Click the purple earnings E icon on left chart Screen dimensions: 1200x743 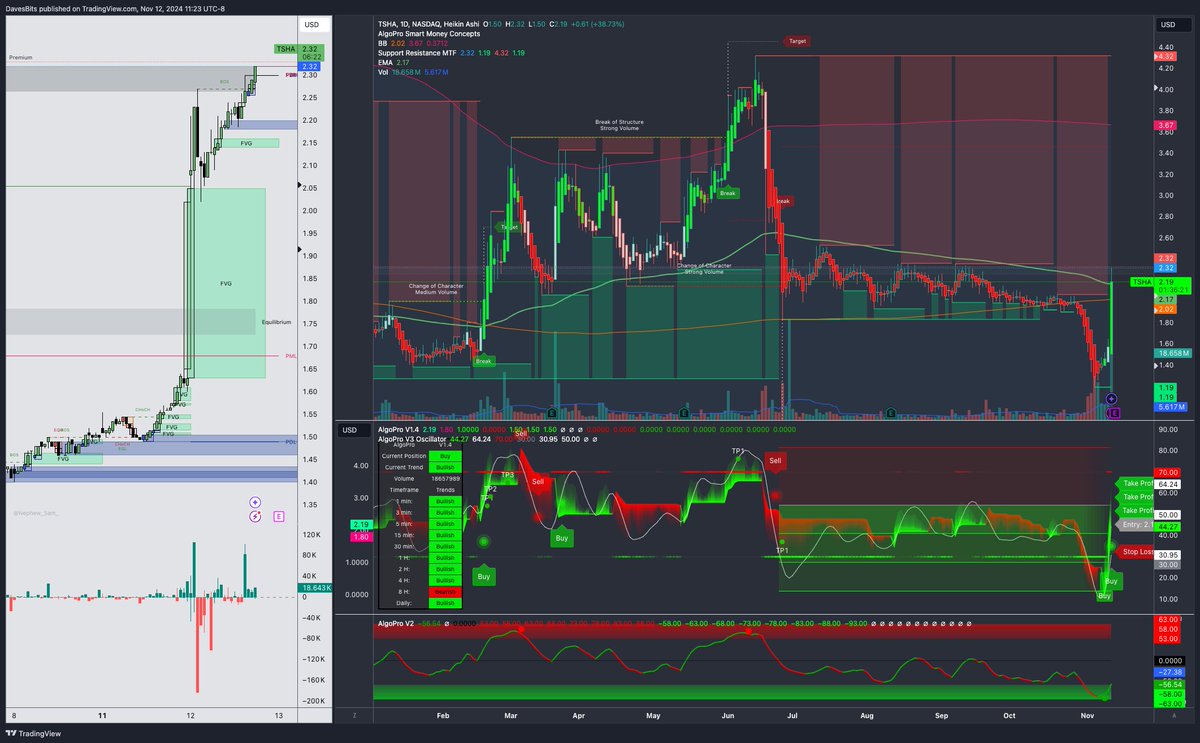pyautogui.click(x=278, y=517)
